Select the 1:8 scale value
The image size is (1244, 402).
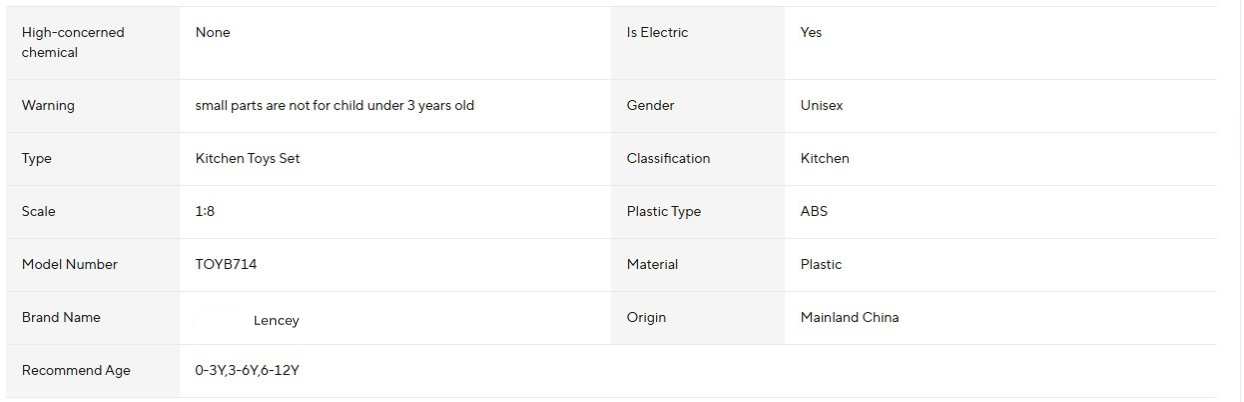click(204, 212)
